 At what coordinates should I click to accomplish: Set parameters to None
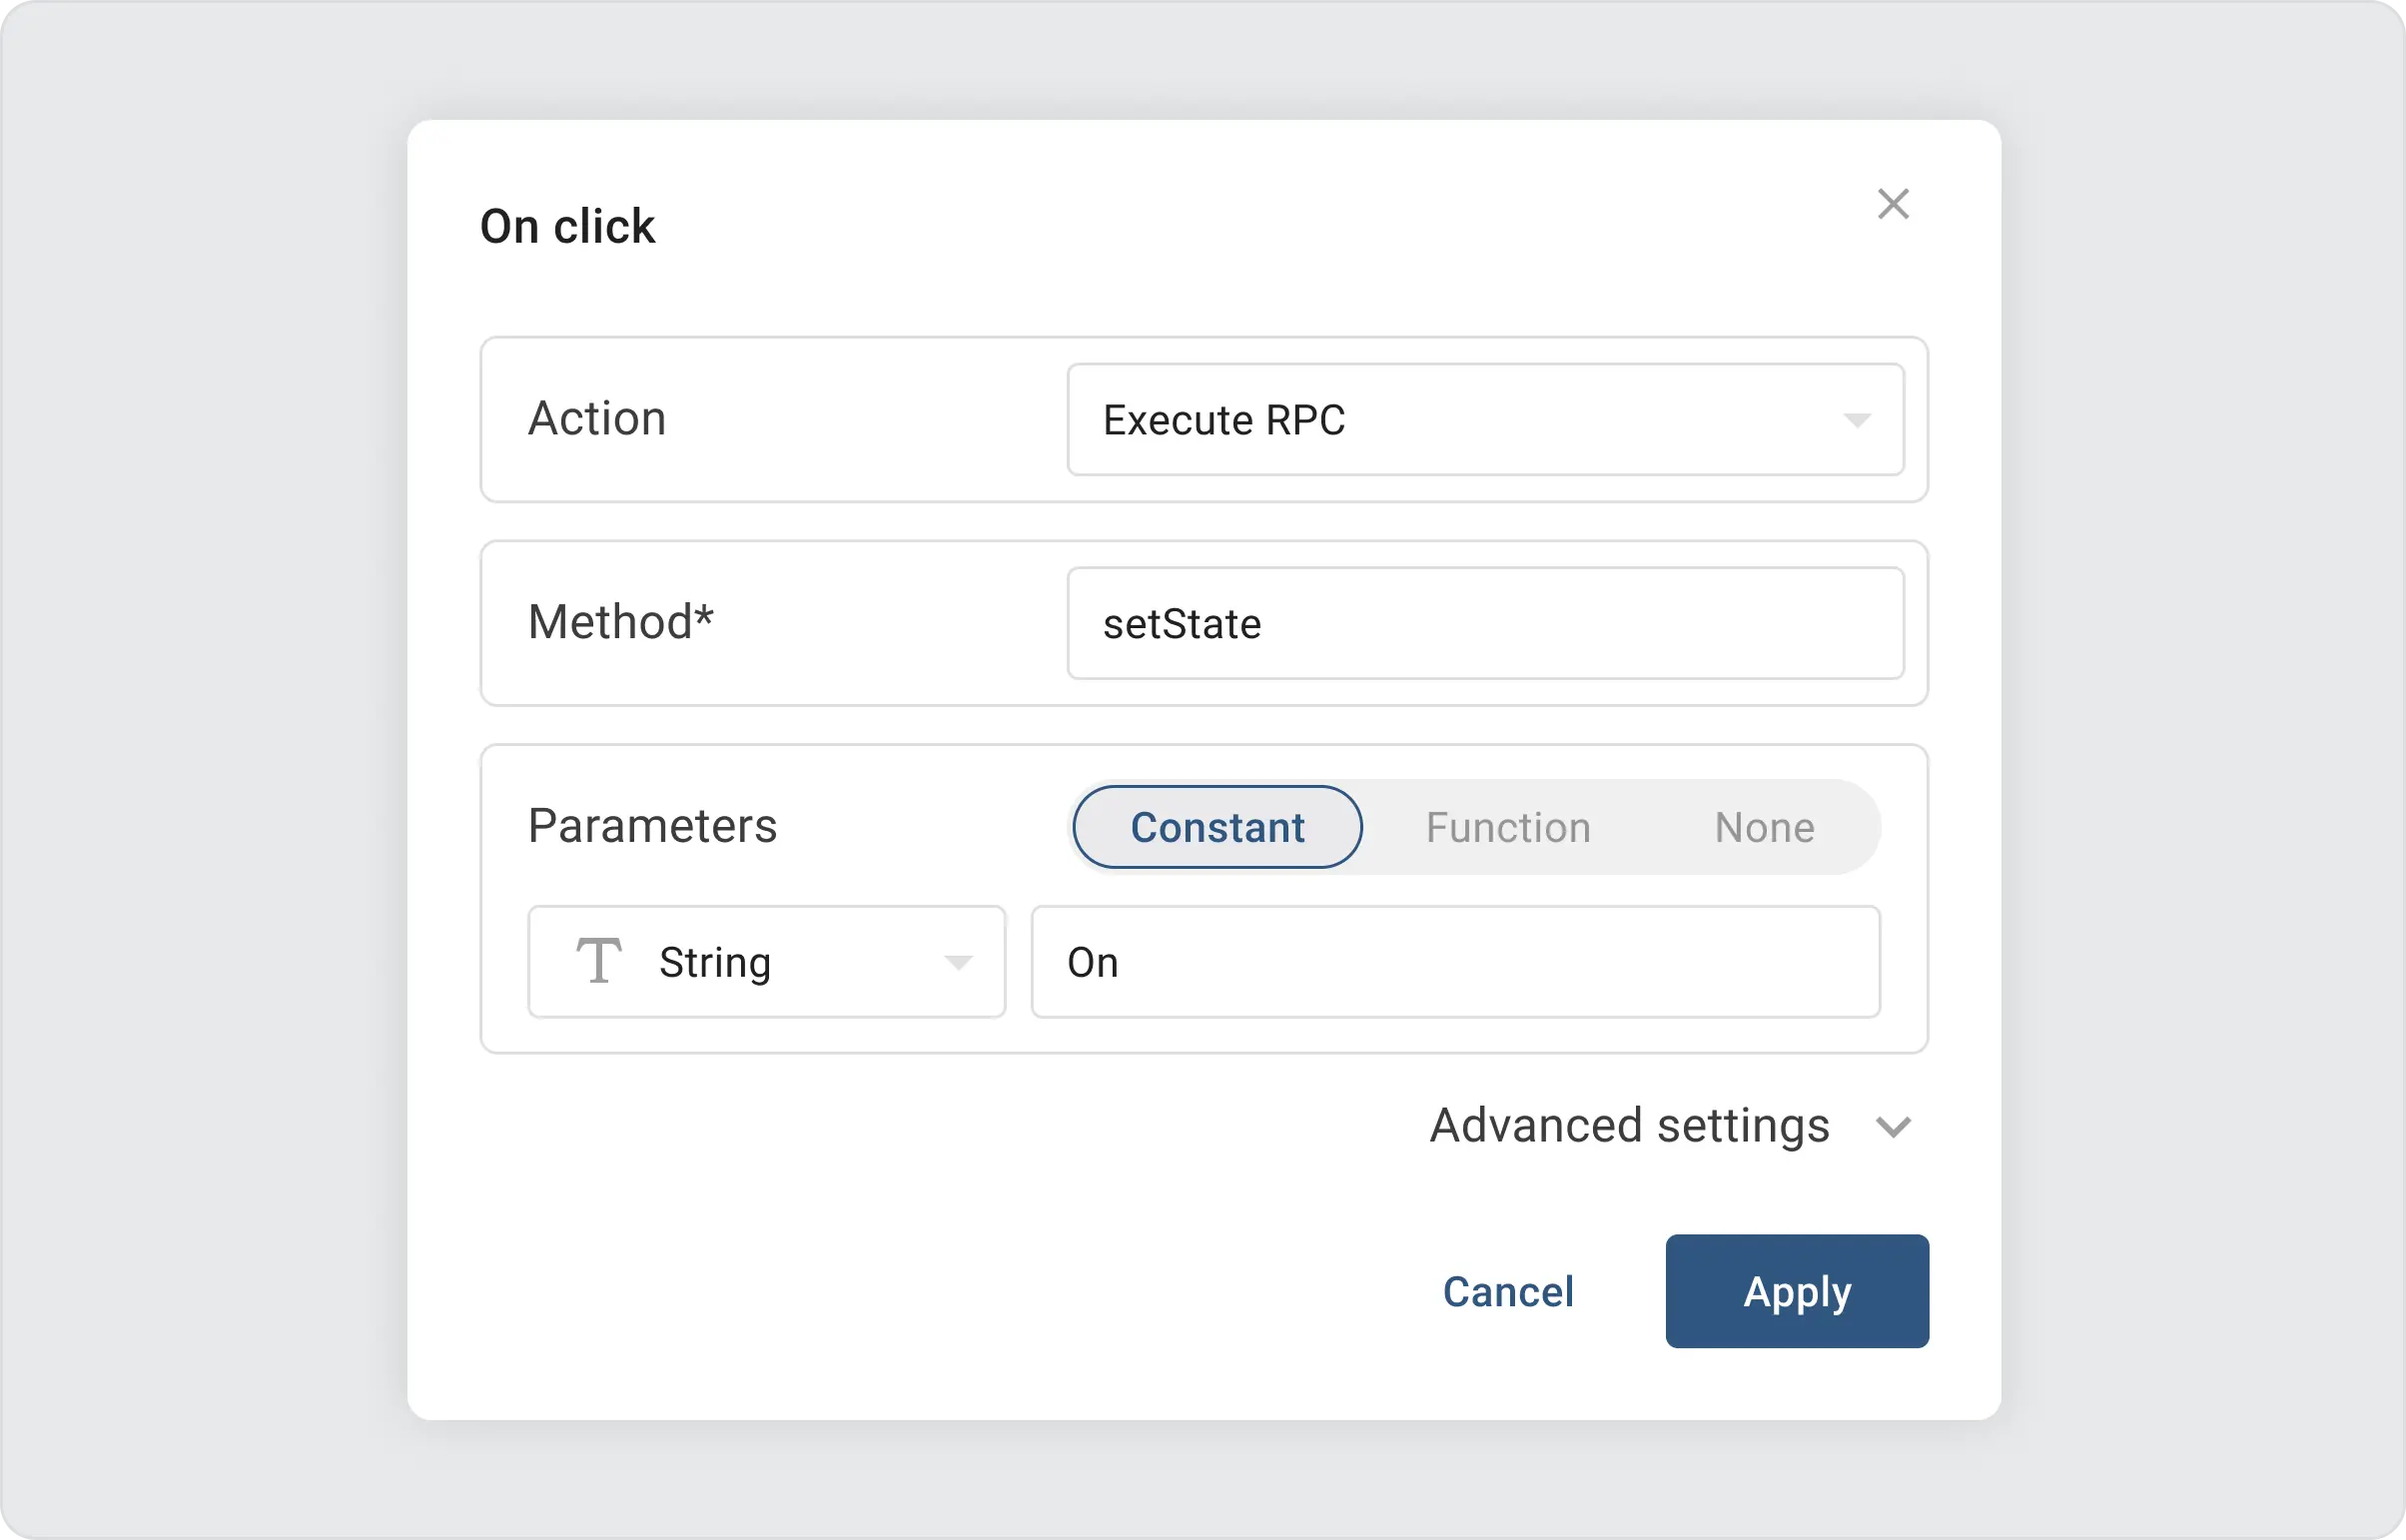click(1763, 827)
